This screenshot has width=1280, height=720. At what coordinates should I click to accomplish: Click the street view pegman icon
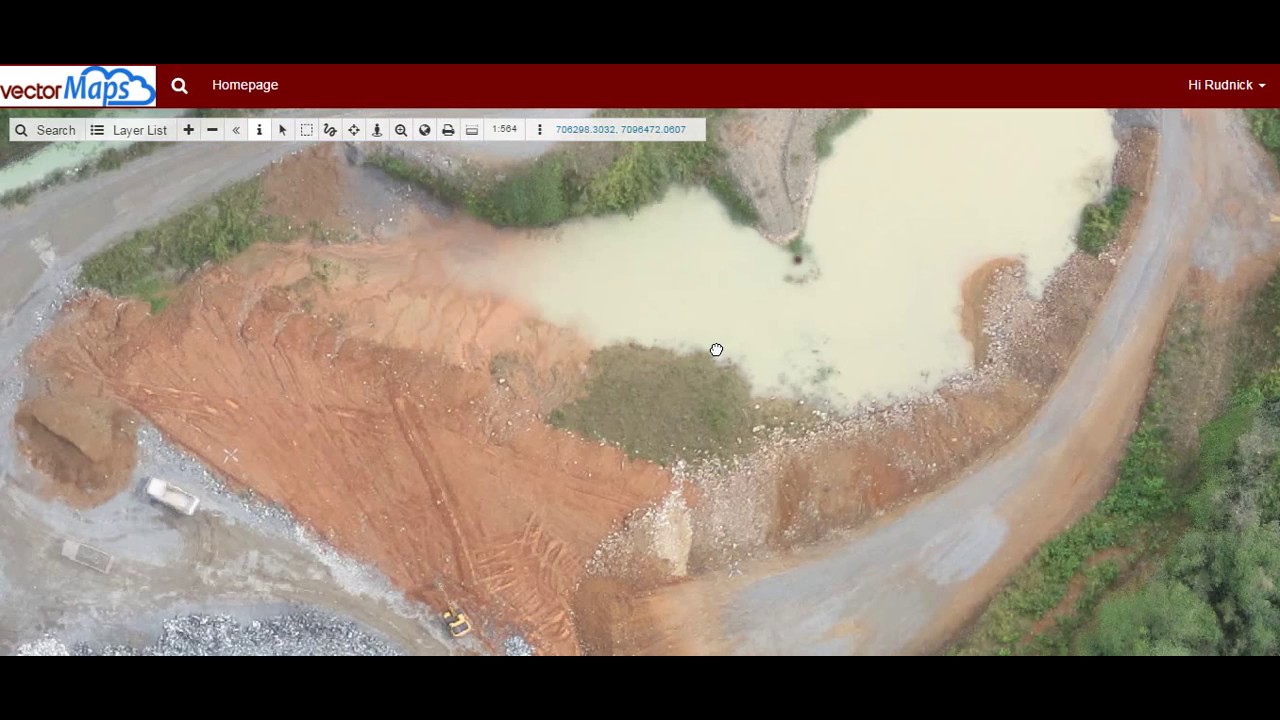(377, 130)
